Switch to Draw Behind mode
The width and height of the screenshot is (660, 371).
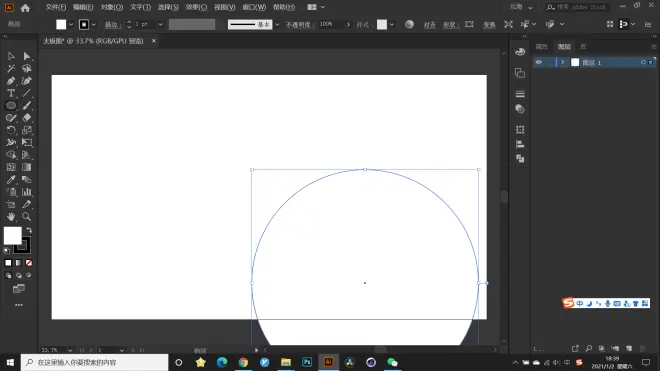[x=19, y=275]
